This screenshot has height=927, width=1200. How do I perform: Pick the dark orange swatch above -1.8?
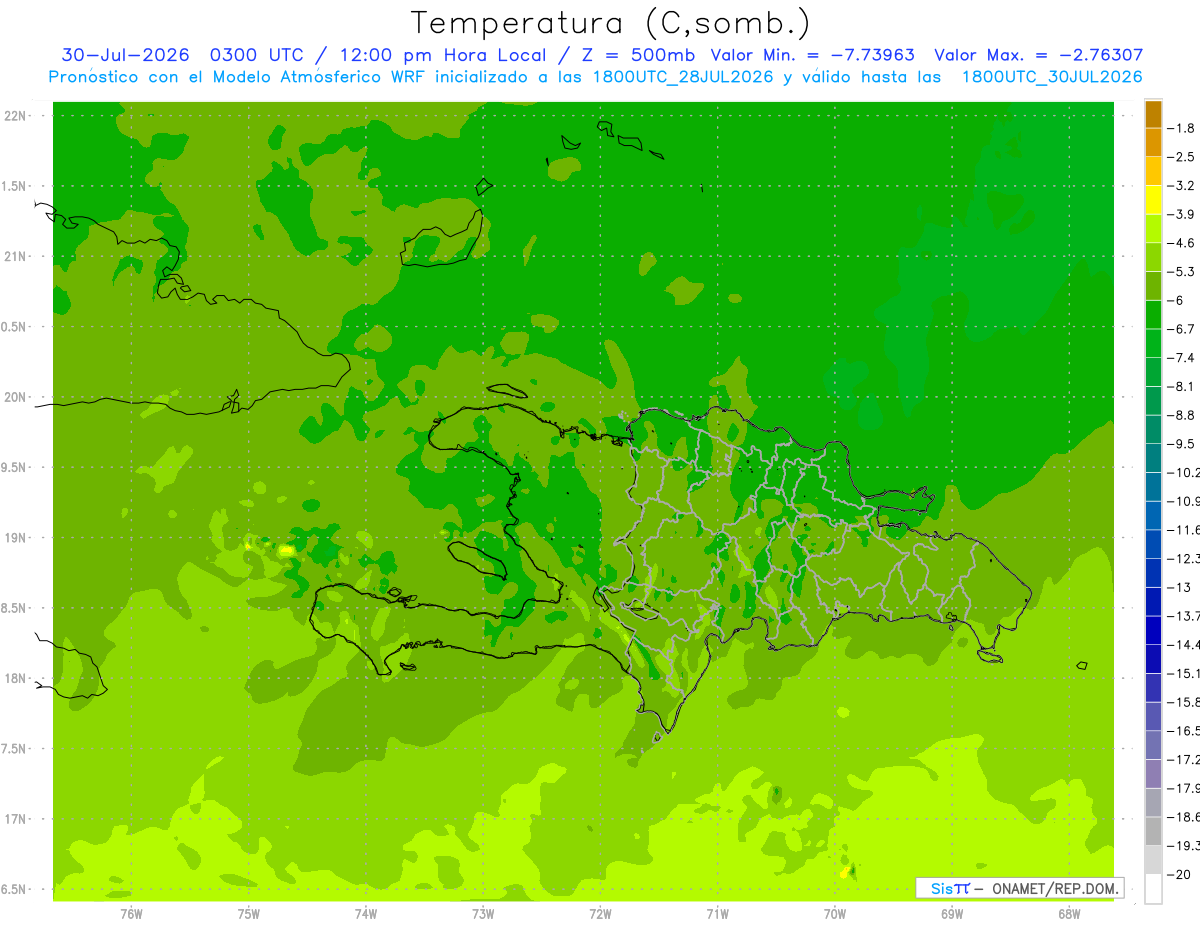tap(1153, 114)
